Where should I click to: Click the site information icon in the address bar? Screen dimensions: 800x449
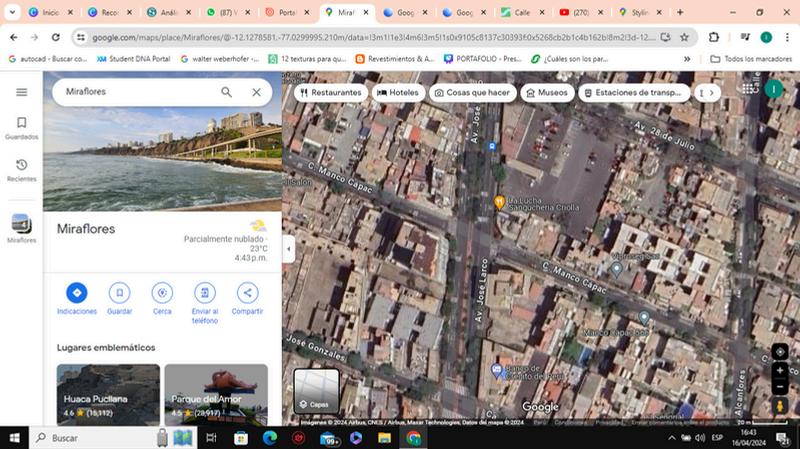point(81,37)
